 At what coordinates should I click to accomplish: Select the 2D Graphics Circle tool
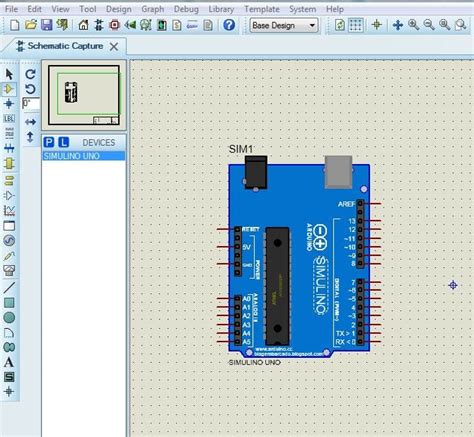[9, 318]
